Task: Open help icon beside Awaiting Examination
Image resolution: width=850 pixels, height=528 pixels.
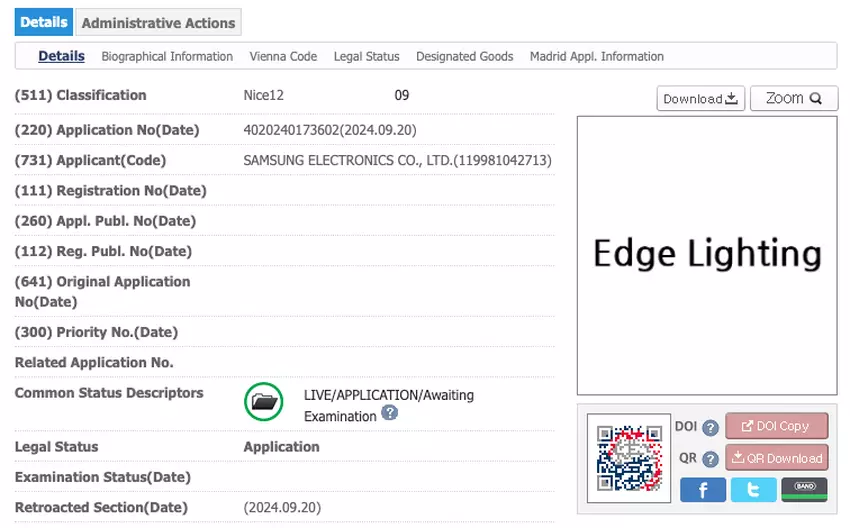Action: click(x=390, y=413)
